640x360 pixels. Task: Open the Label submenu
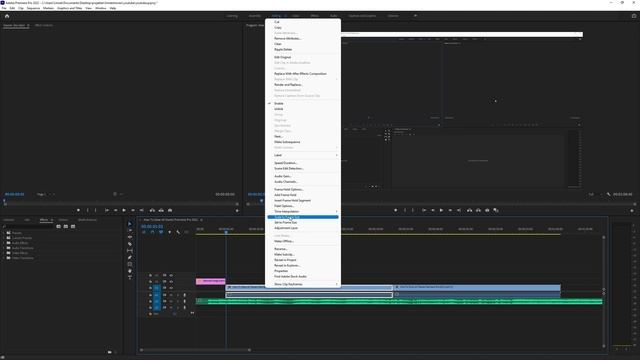click(x=303, y=155)
